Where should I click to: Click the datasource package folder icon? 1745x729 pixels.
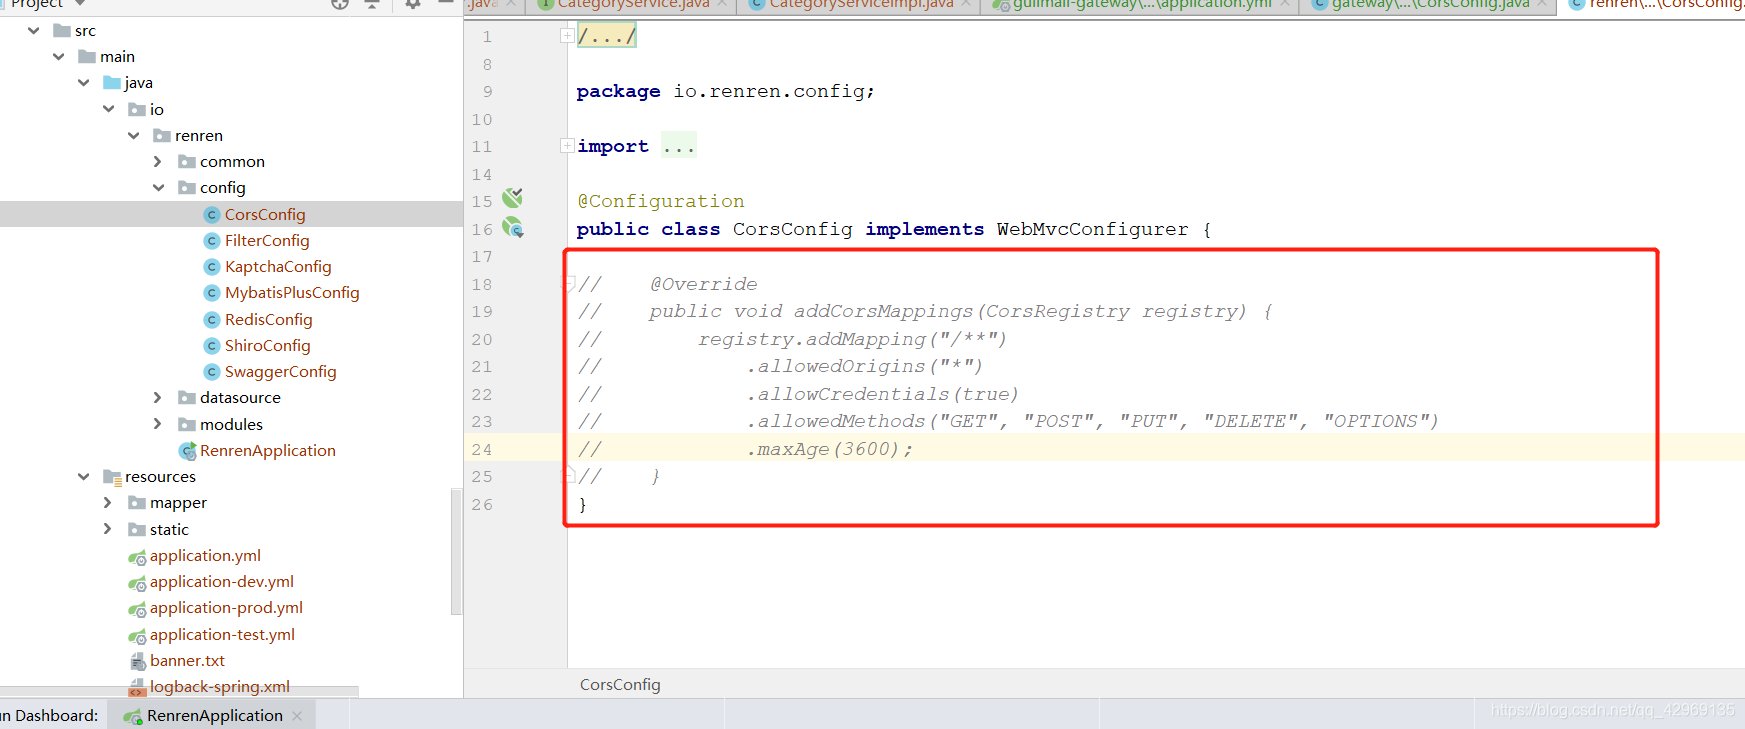point(187,398)
